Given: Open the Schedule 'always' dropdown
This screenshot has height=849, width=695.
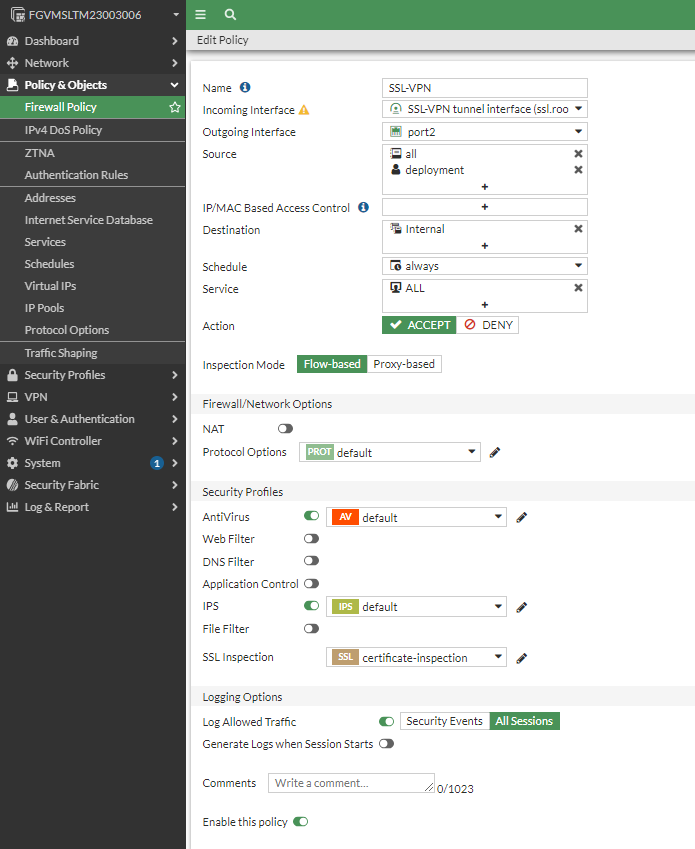Looking at the screenshot, I should pos(485,267).
